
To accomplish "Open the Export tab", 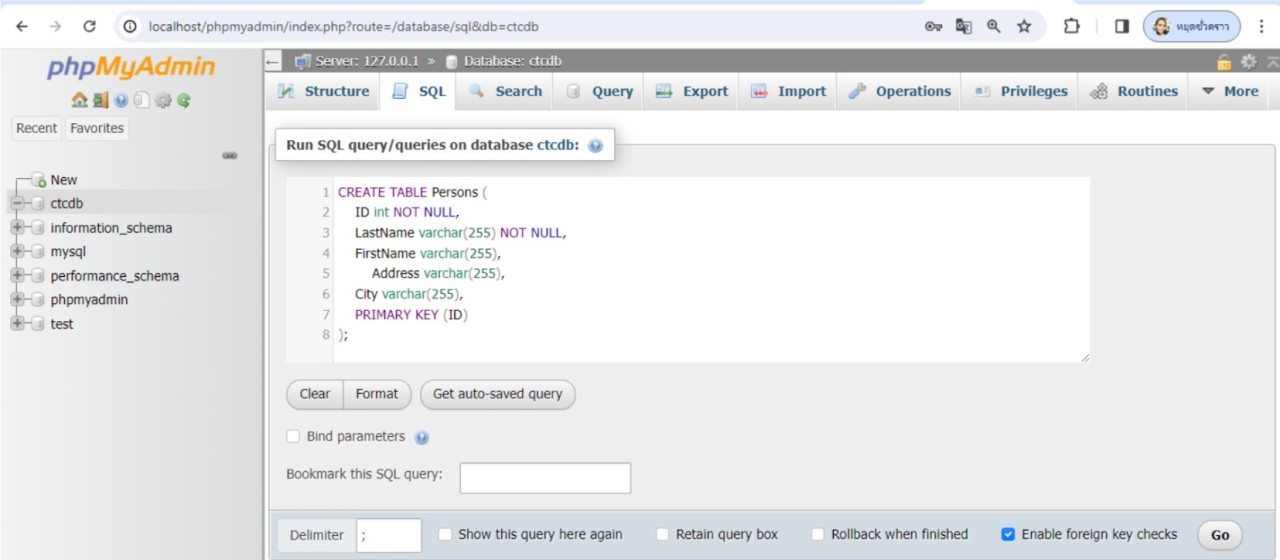I will [692, 91].
